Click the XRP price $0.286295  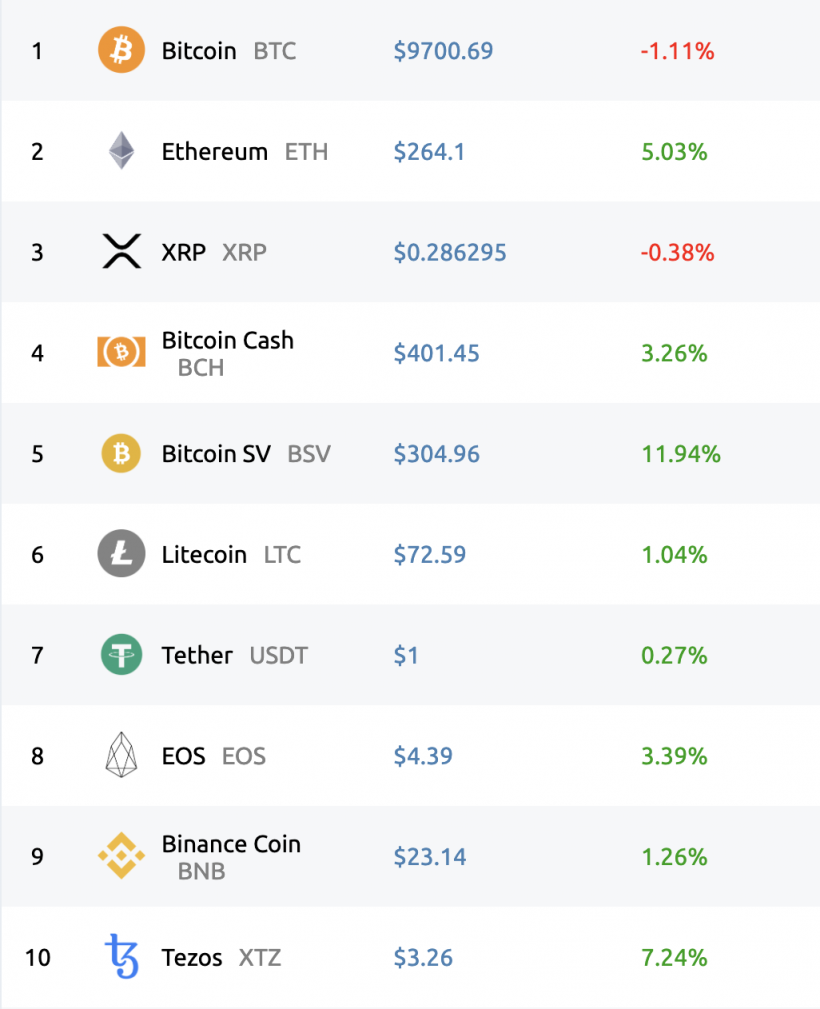pyautogui.click(x=450, y=253)
